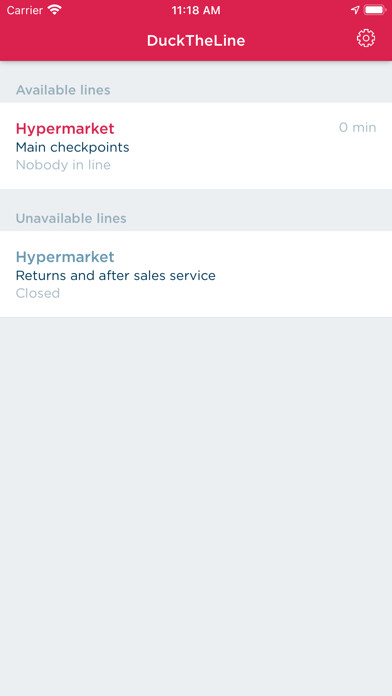The width and height of the screenshot is (392, 696).
Task: Tap the empty gray area below the lists
Action: click(x=196, y=506)
